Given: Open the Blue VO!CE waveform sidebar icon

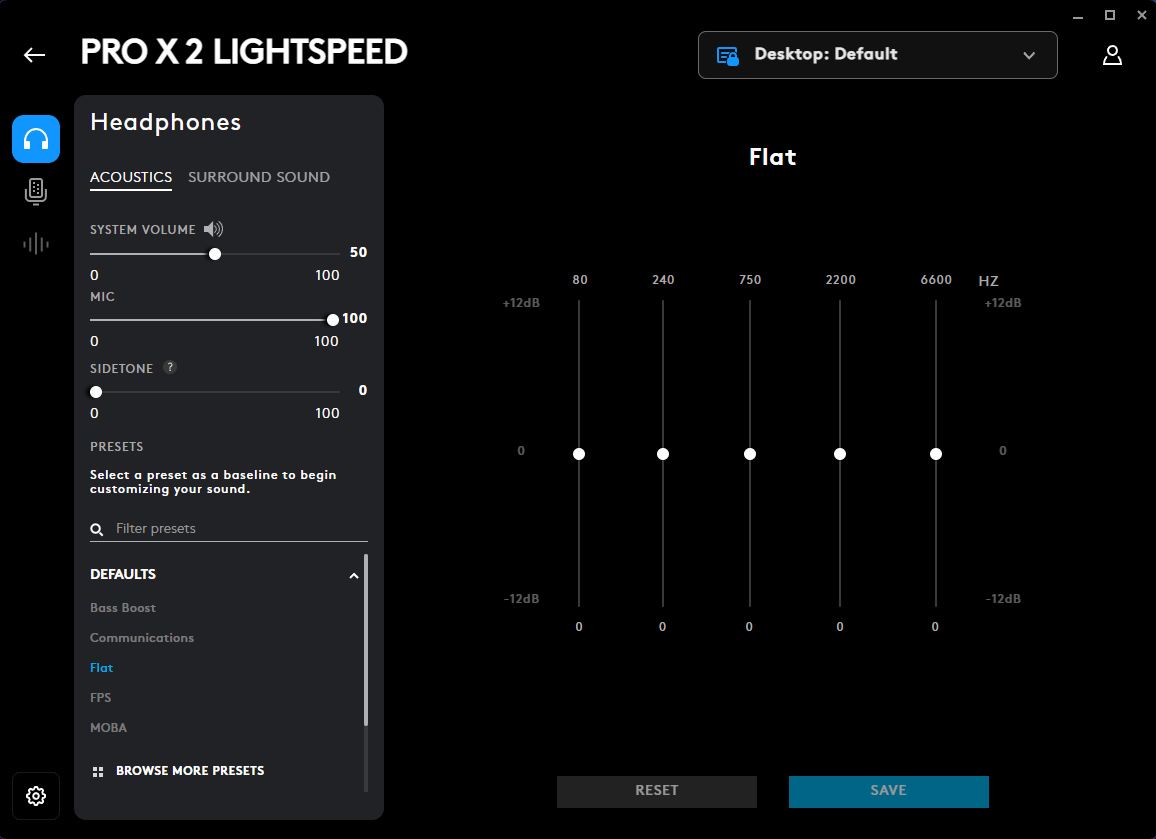Looking at the screenshot, I should pos(35,243).
